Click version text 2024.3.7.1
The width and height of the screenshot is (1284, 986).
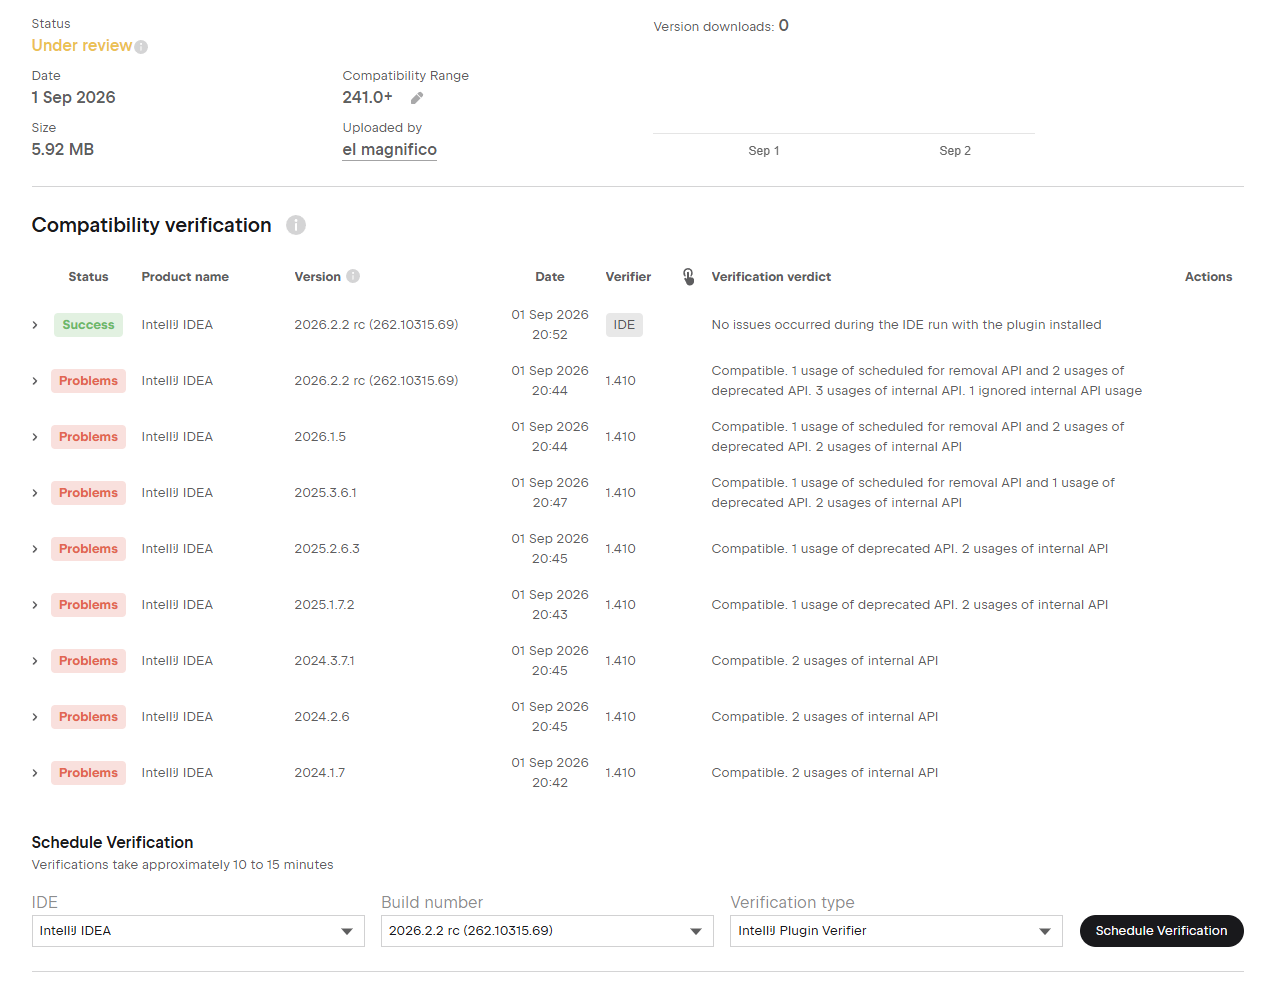tap(324, 661)
